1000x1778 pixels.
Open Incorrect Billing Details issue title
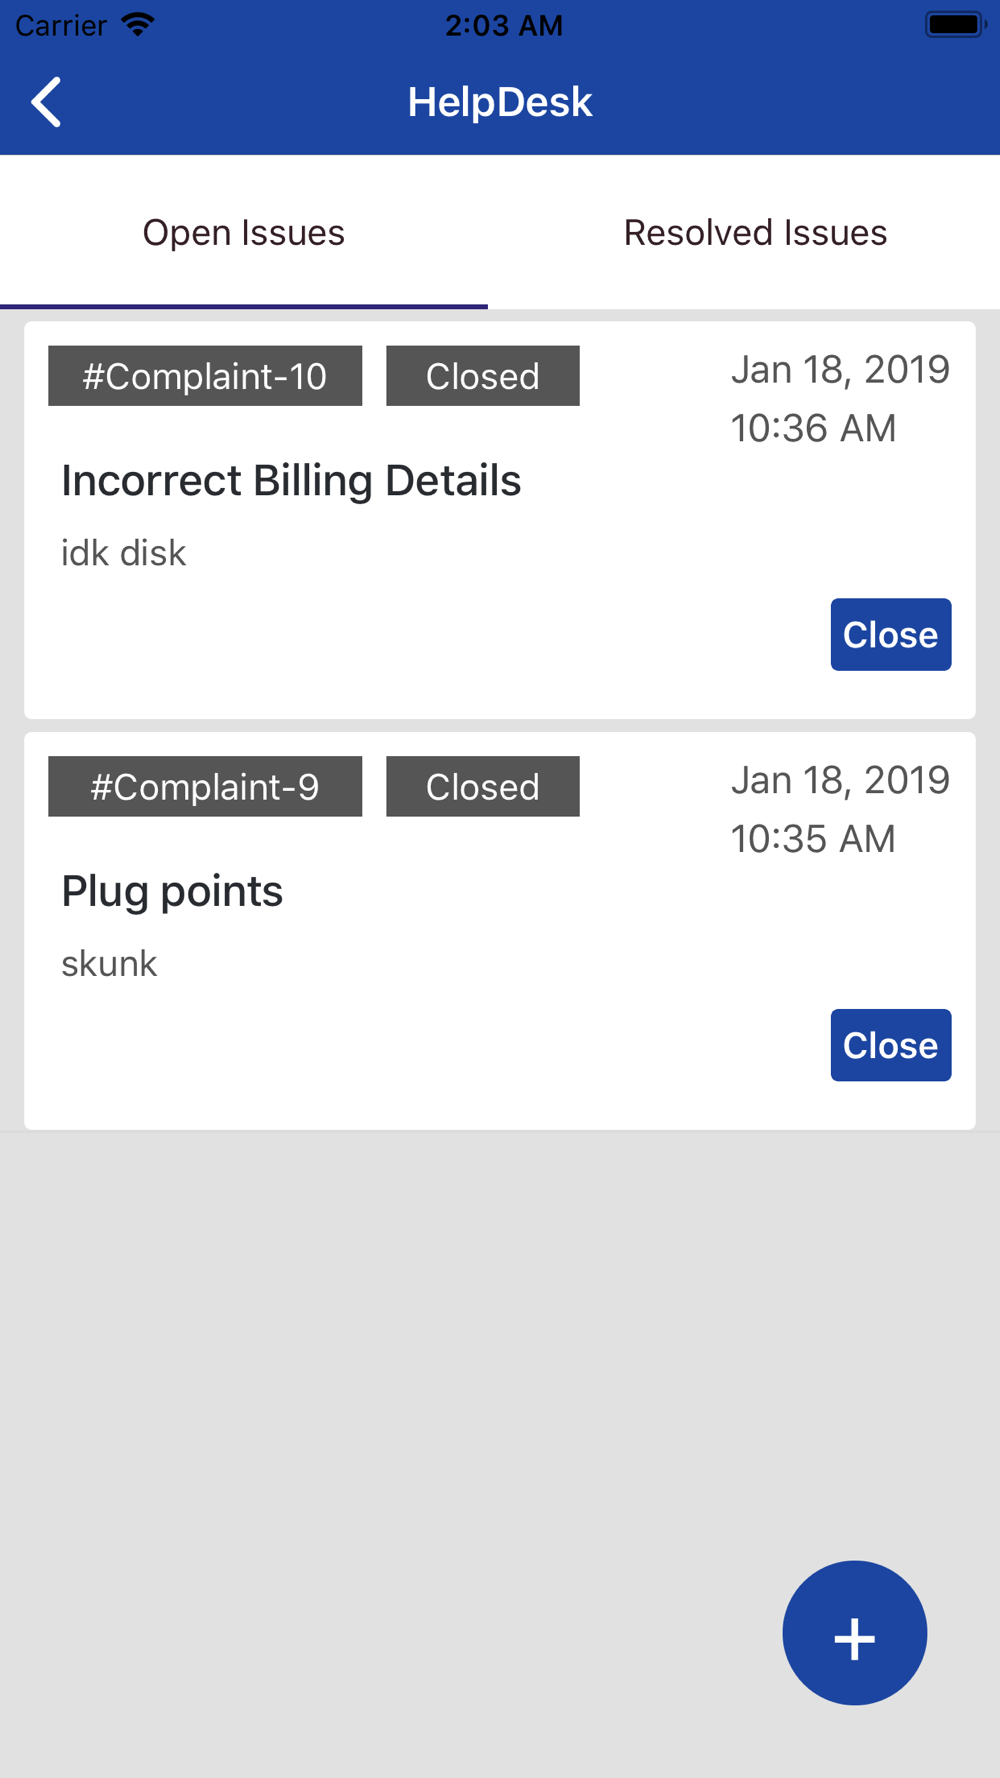click(x=291, y=481)
